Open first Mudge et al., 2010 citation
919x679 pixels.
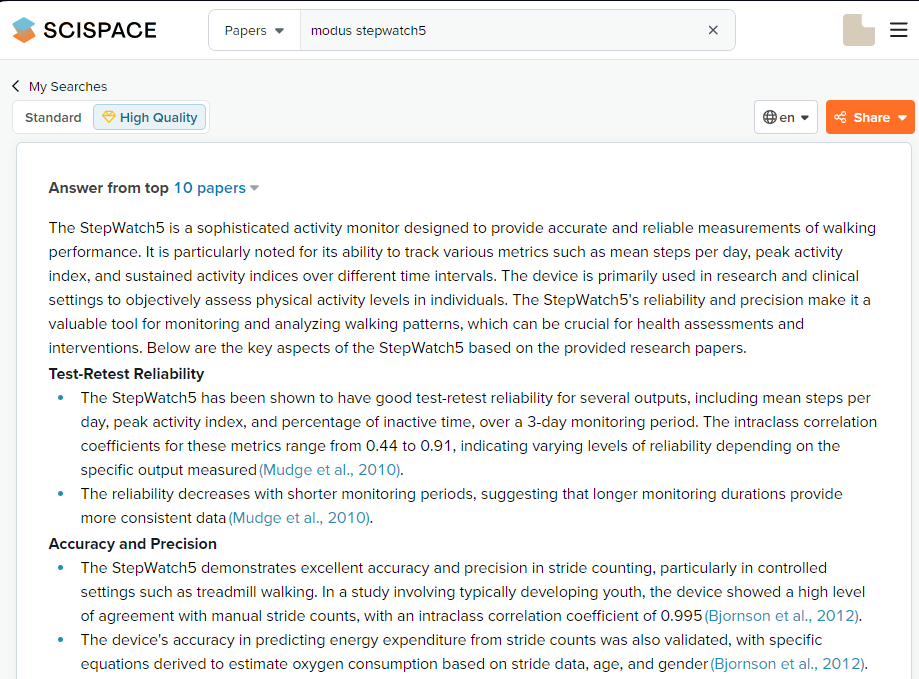point(331,470)
